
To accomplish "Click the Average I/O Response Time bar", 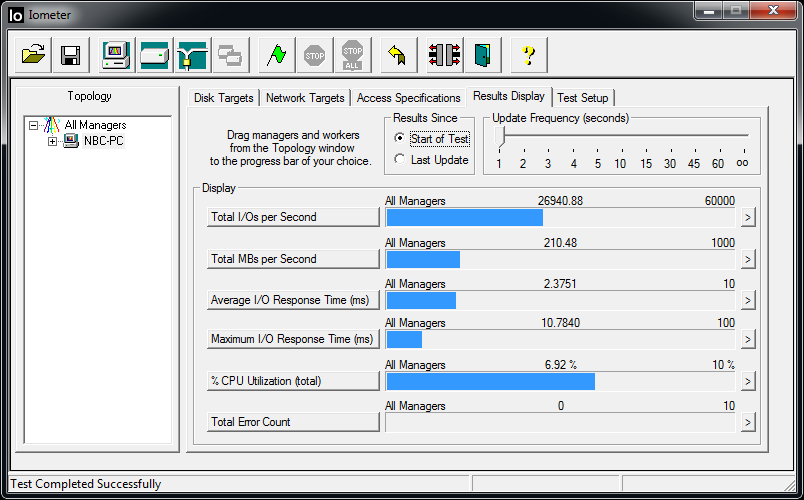I will point(560,301).
